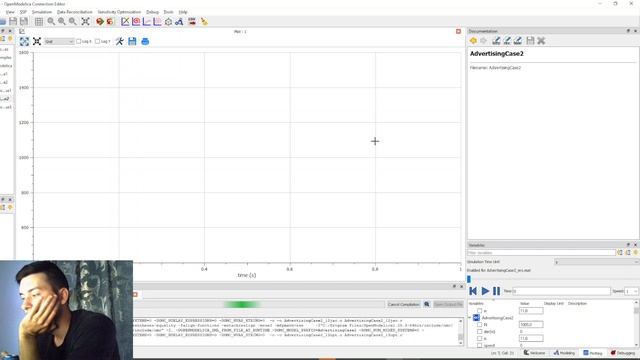Click rewind to start button
Viewport: 640px width, 360px height.
coord(473,291)
